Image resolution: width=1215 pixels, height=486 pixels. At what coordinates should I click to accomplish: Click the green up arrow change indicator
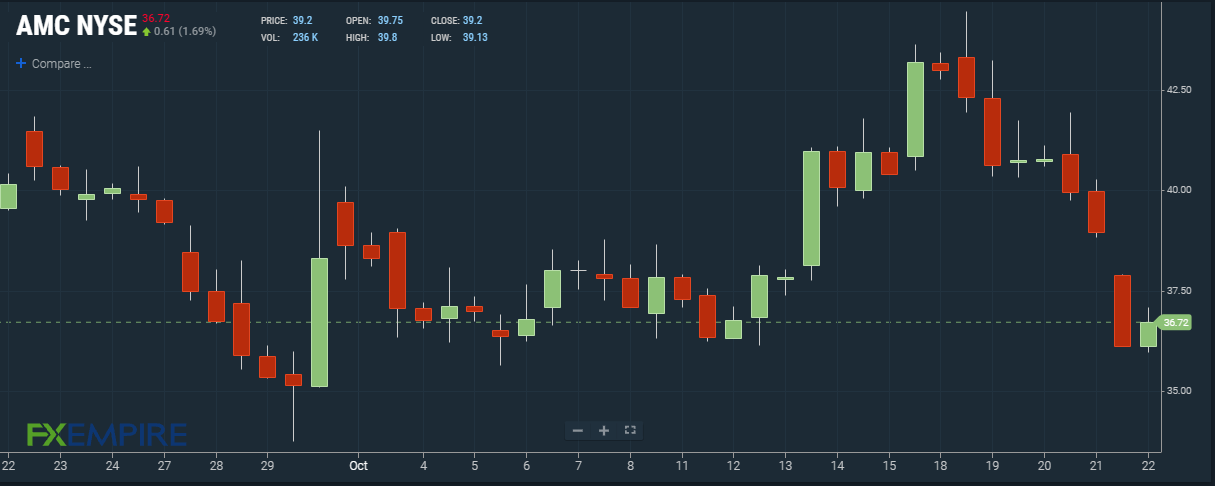[146, 32]
